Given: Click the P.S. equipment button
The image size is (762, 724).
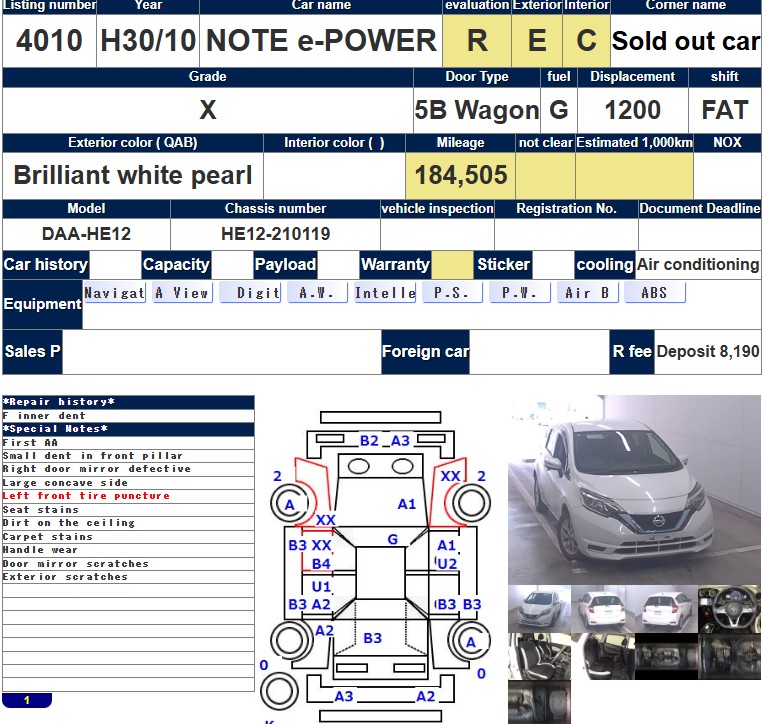Looking at the screenshot, I should [x=452, y=293].
